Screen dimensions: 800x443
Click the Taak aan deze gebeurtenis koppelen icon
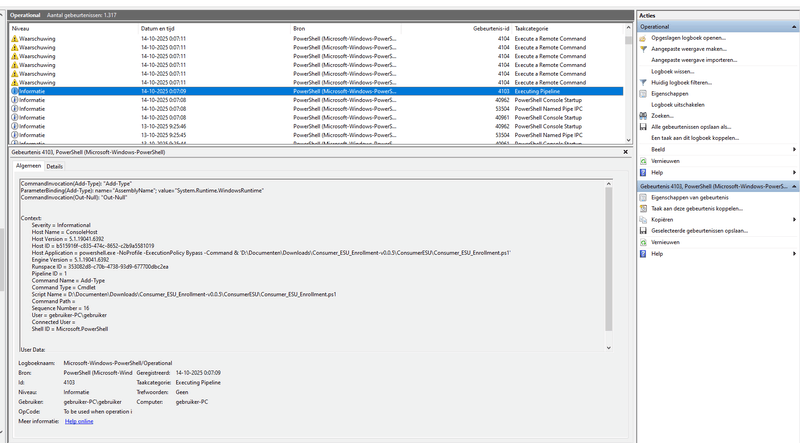click(643, 209)
